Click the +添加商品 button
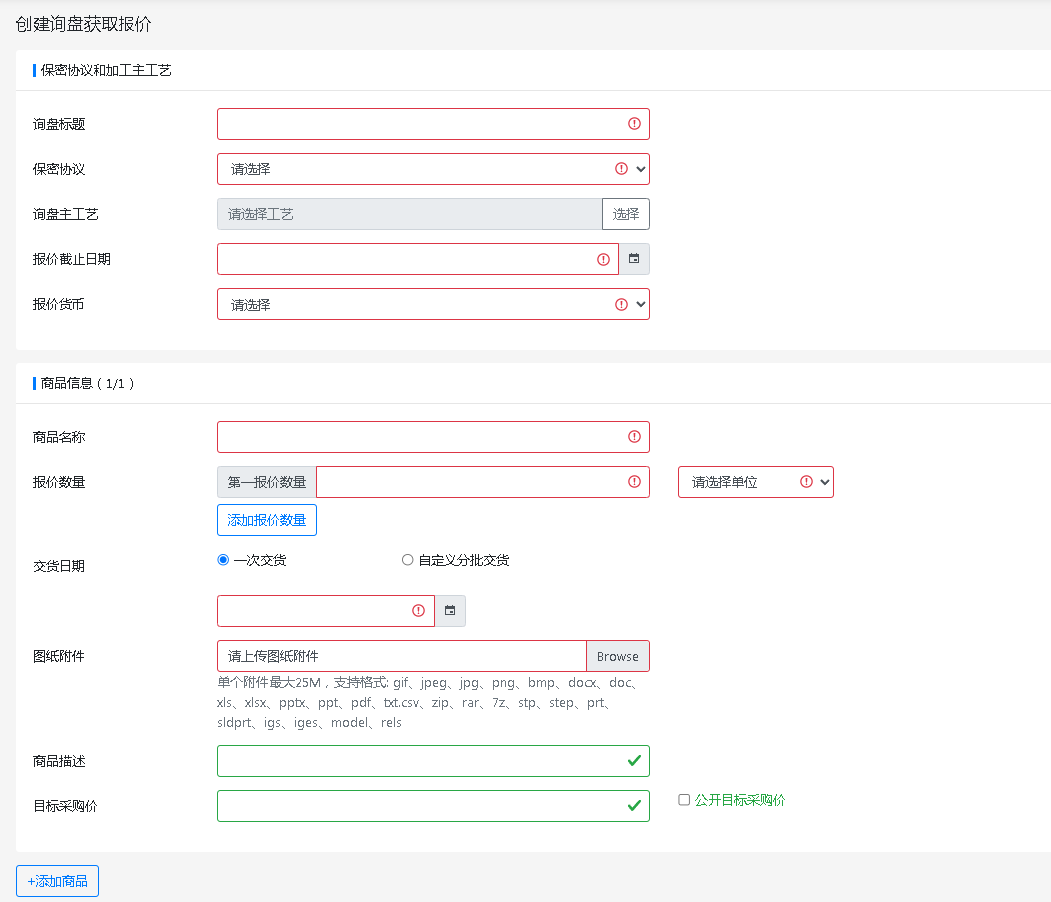Image resolution: width=1051 pixels, height=902 pixels. coord(58,881)
